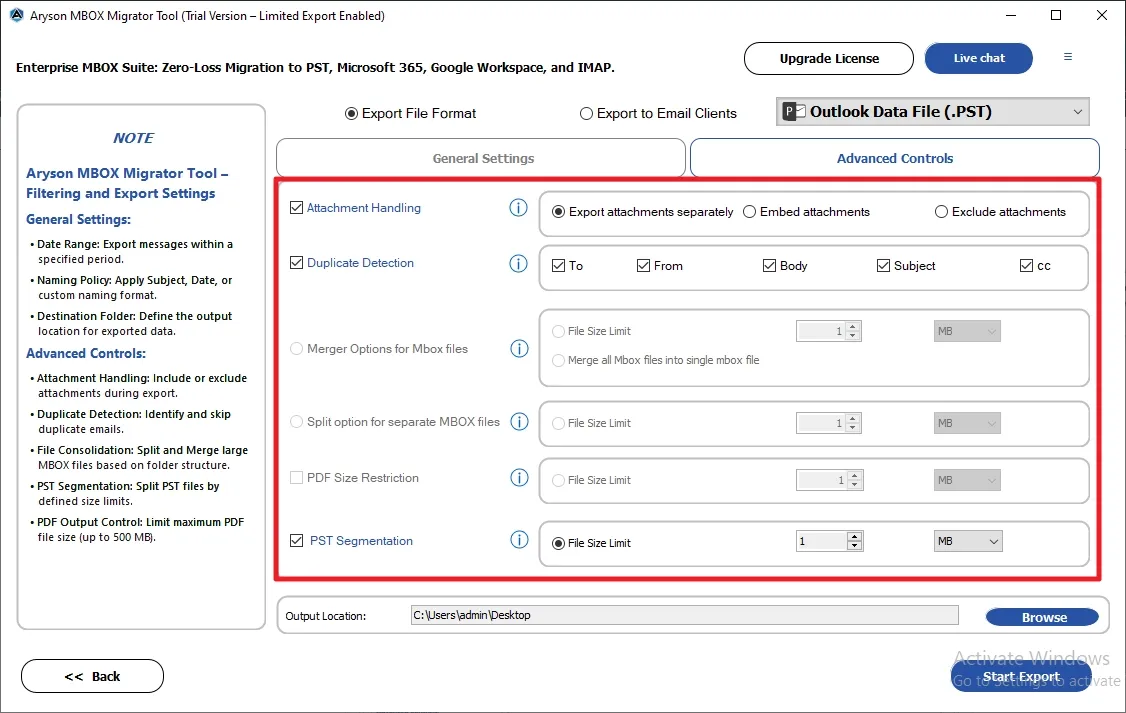Open Merger Options MB unit dropdown
Screen dimensions: 1126x713
967,331
